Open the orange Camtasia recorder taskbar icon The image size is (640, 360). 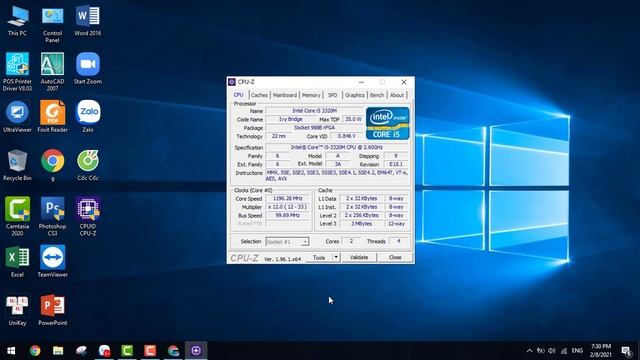coord(150,351)
